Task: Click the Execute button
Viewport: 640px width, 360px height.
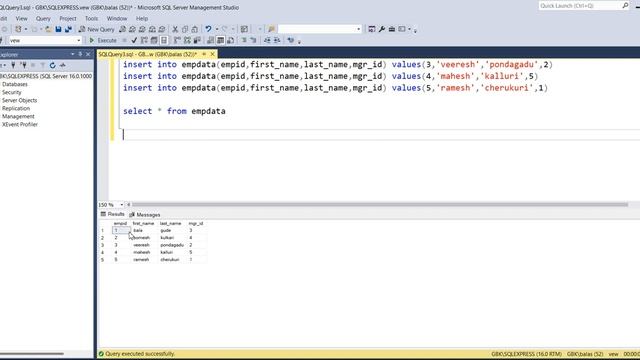Action: 103,40
